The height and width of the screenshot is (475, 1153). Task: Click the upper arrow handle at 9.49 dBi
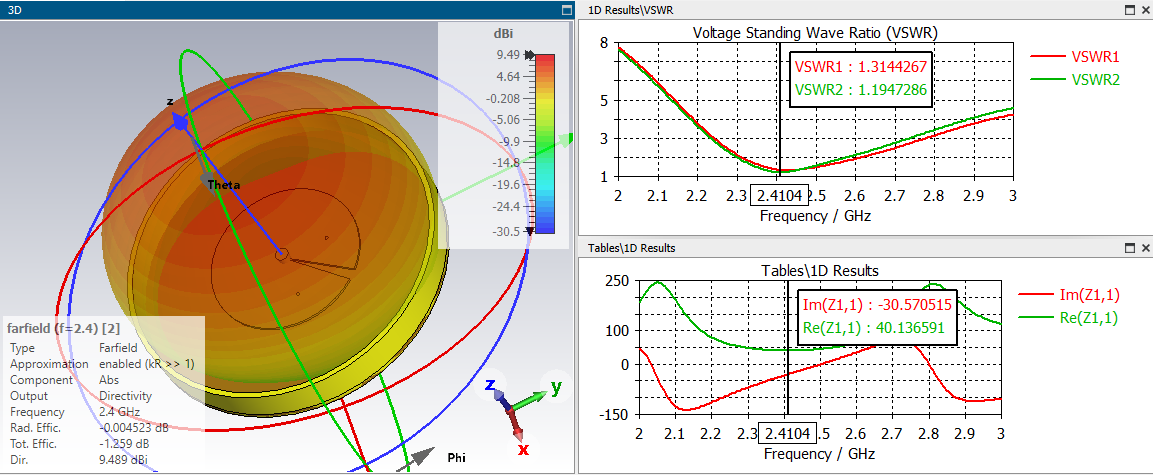tap(529, 56)
